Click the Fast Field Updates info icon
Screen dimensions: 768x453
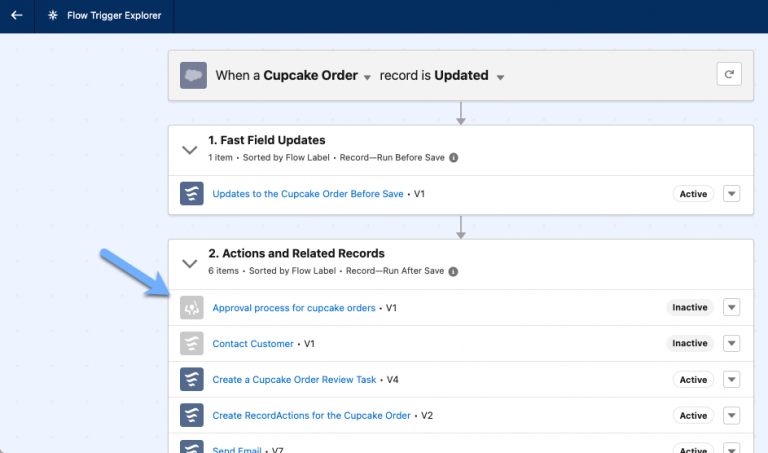tap(453, 158)
